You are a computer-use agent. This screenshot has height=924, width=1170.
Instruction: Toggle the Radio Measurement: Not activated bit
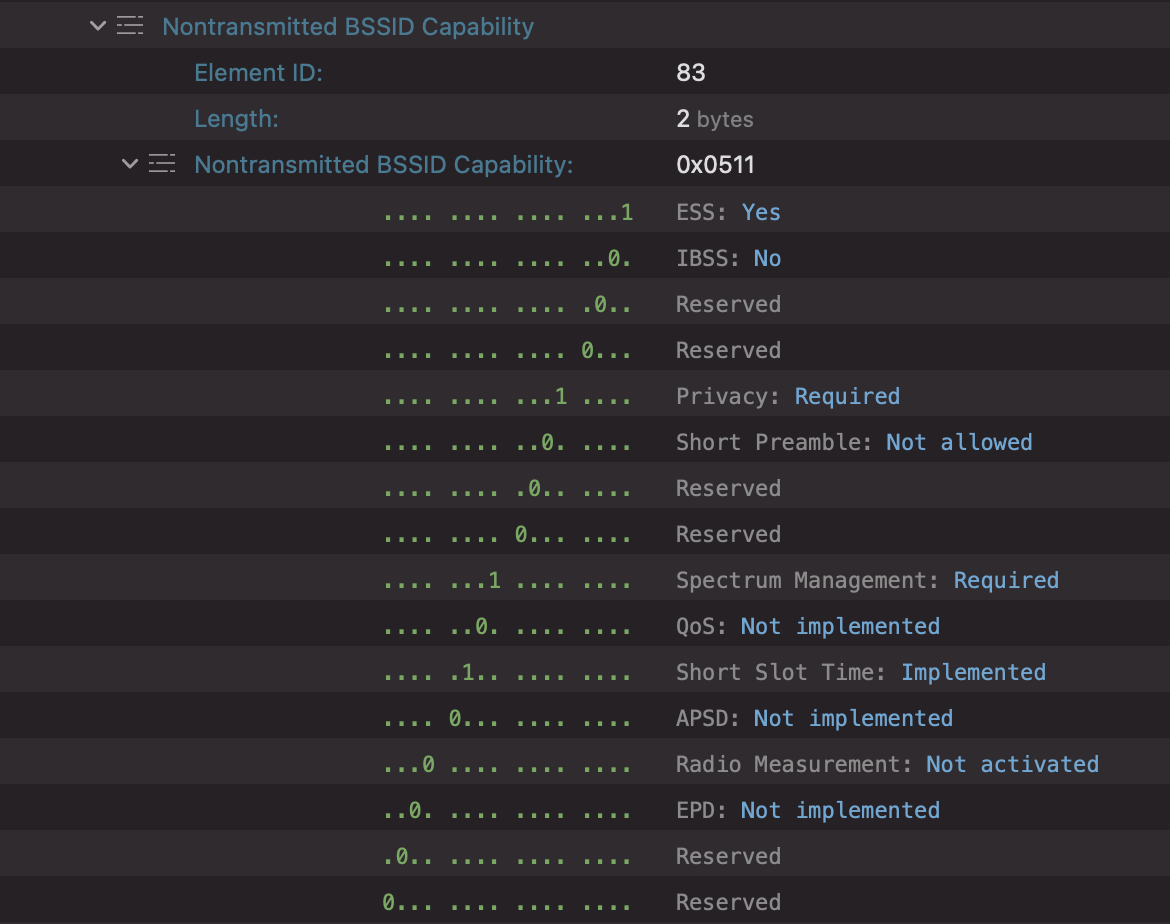pyautogui.click(x=888, y=763)
